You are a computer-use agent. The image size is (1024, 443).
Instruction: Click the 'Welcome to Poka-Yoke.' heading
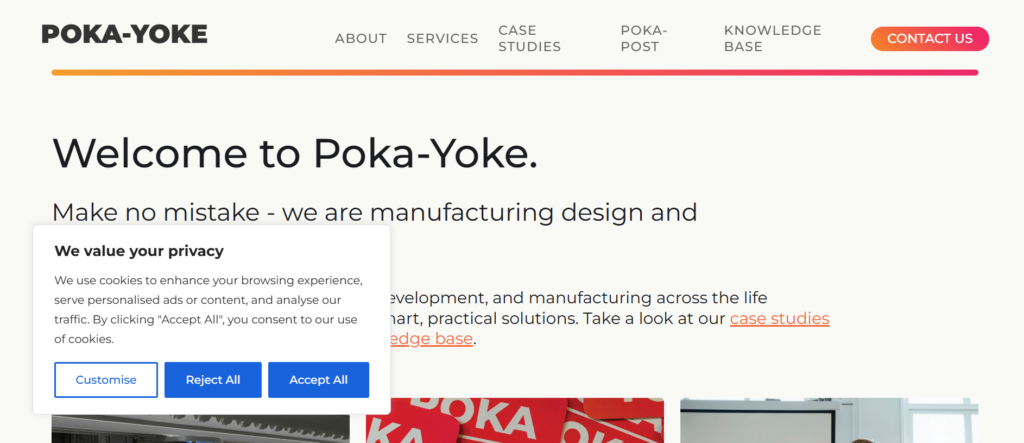coord(294,153)
